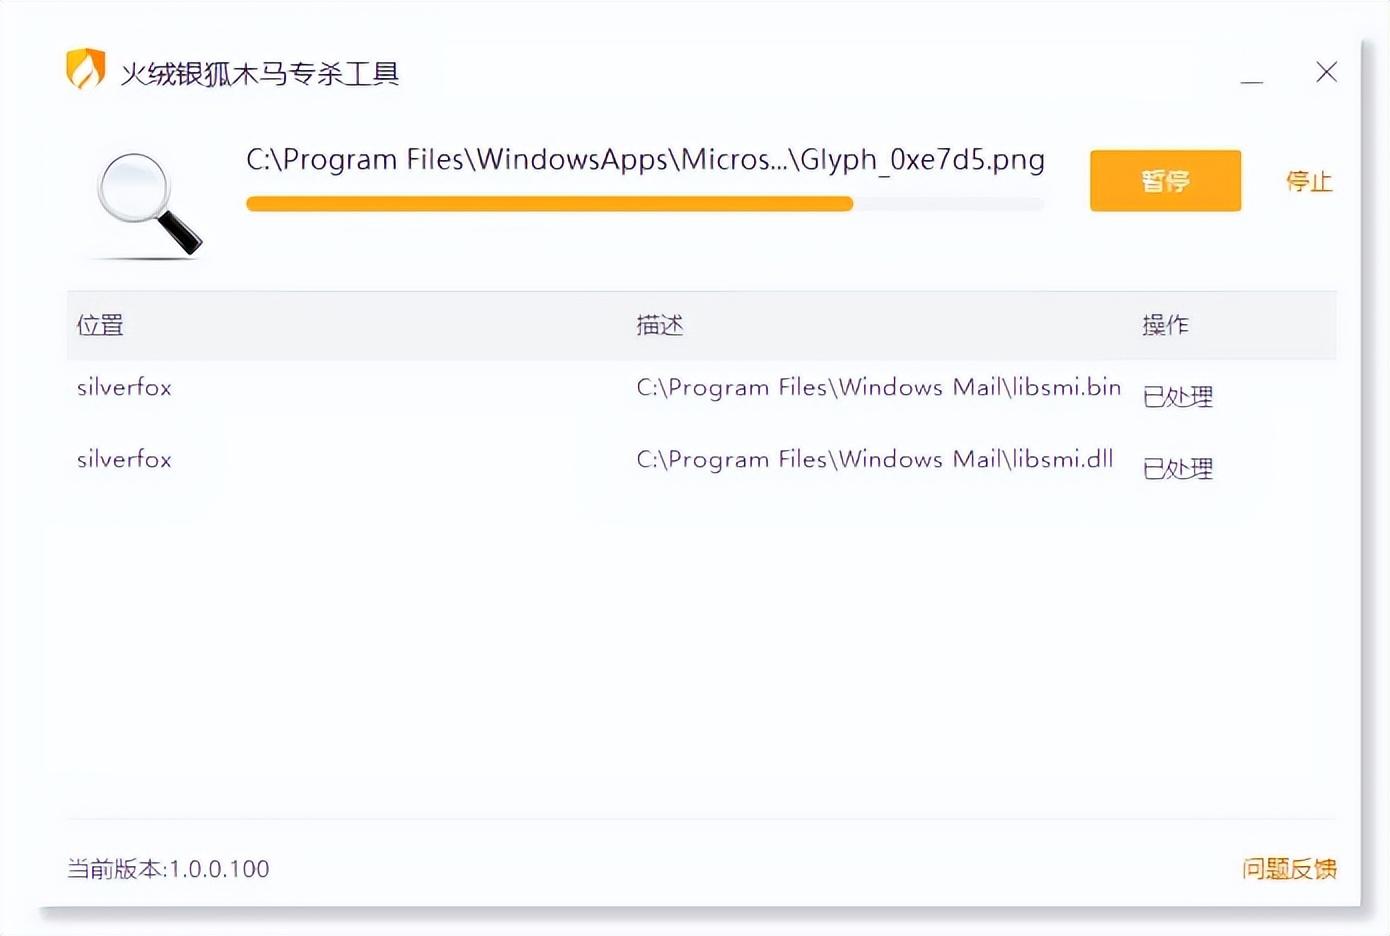Screen dimensions: 1390x936
Task: Click version text 当前版本:1.0.0.100
Action: [168, 869]
